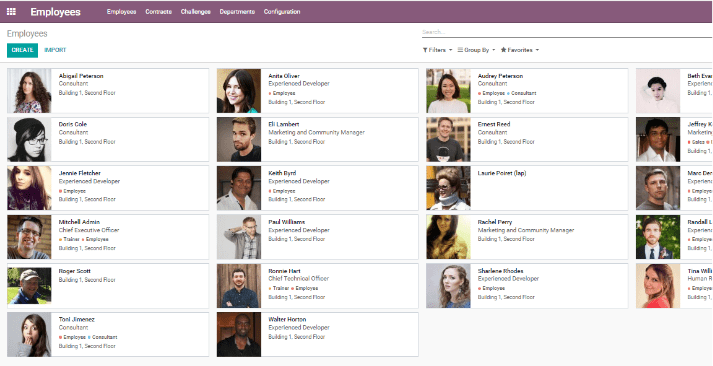Click the funnel icon beside Filters
This screenshot has height=366, width=713.
(425, 50)
